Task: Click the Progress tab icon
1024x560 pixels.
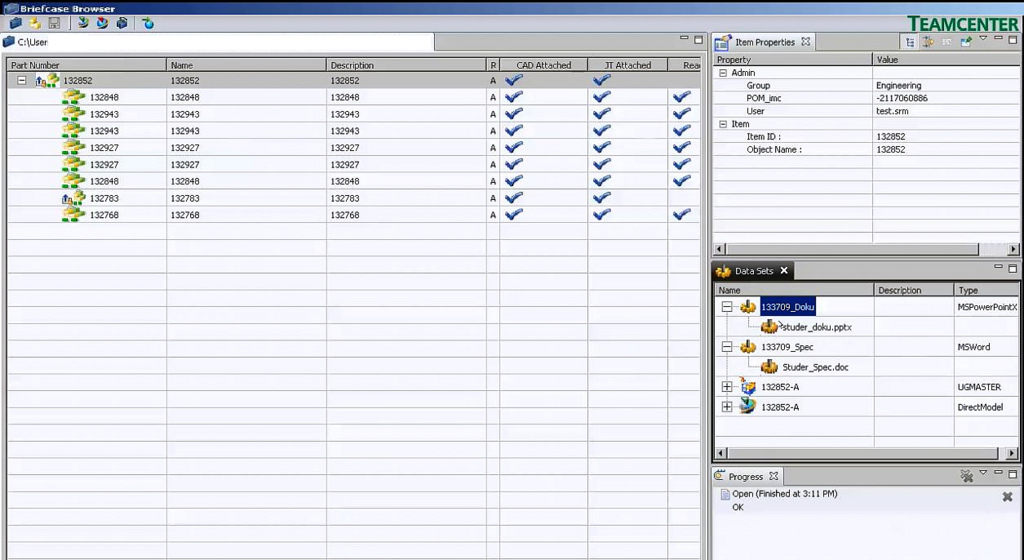Action: [x=720, y=476]
